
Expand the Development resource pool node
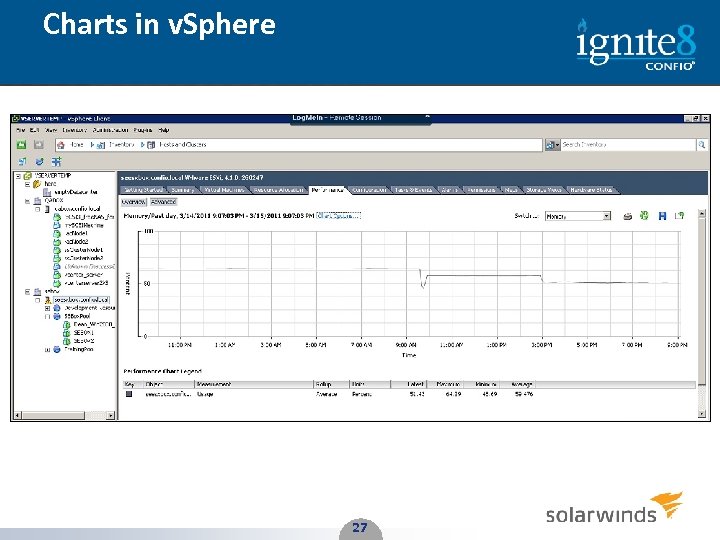pyautogui.click(x=47, y=308)
